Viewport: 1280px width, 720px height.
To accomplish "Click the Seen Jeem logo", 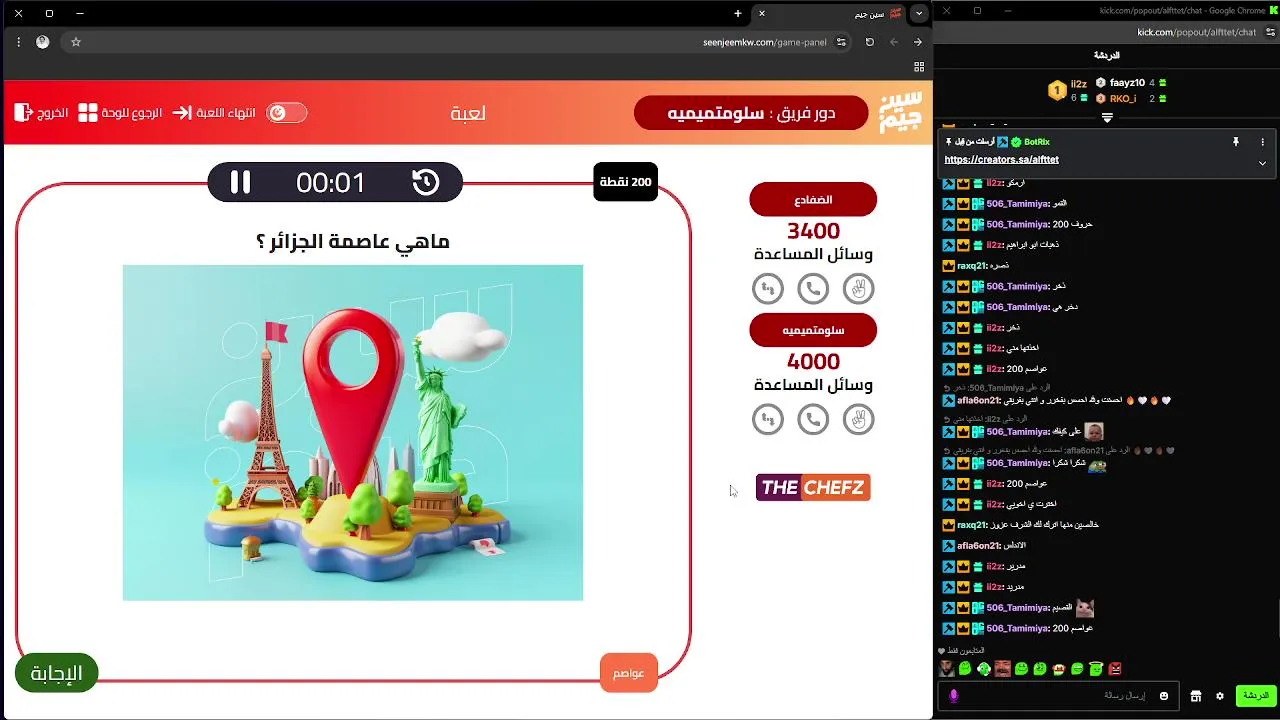I will [x=899, y=113].
